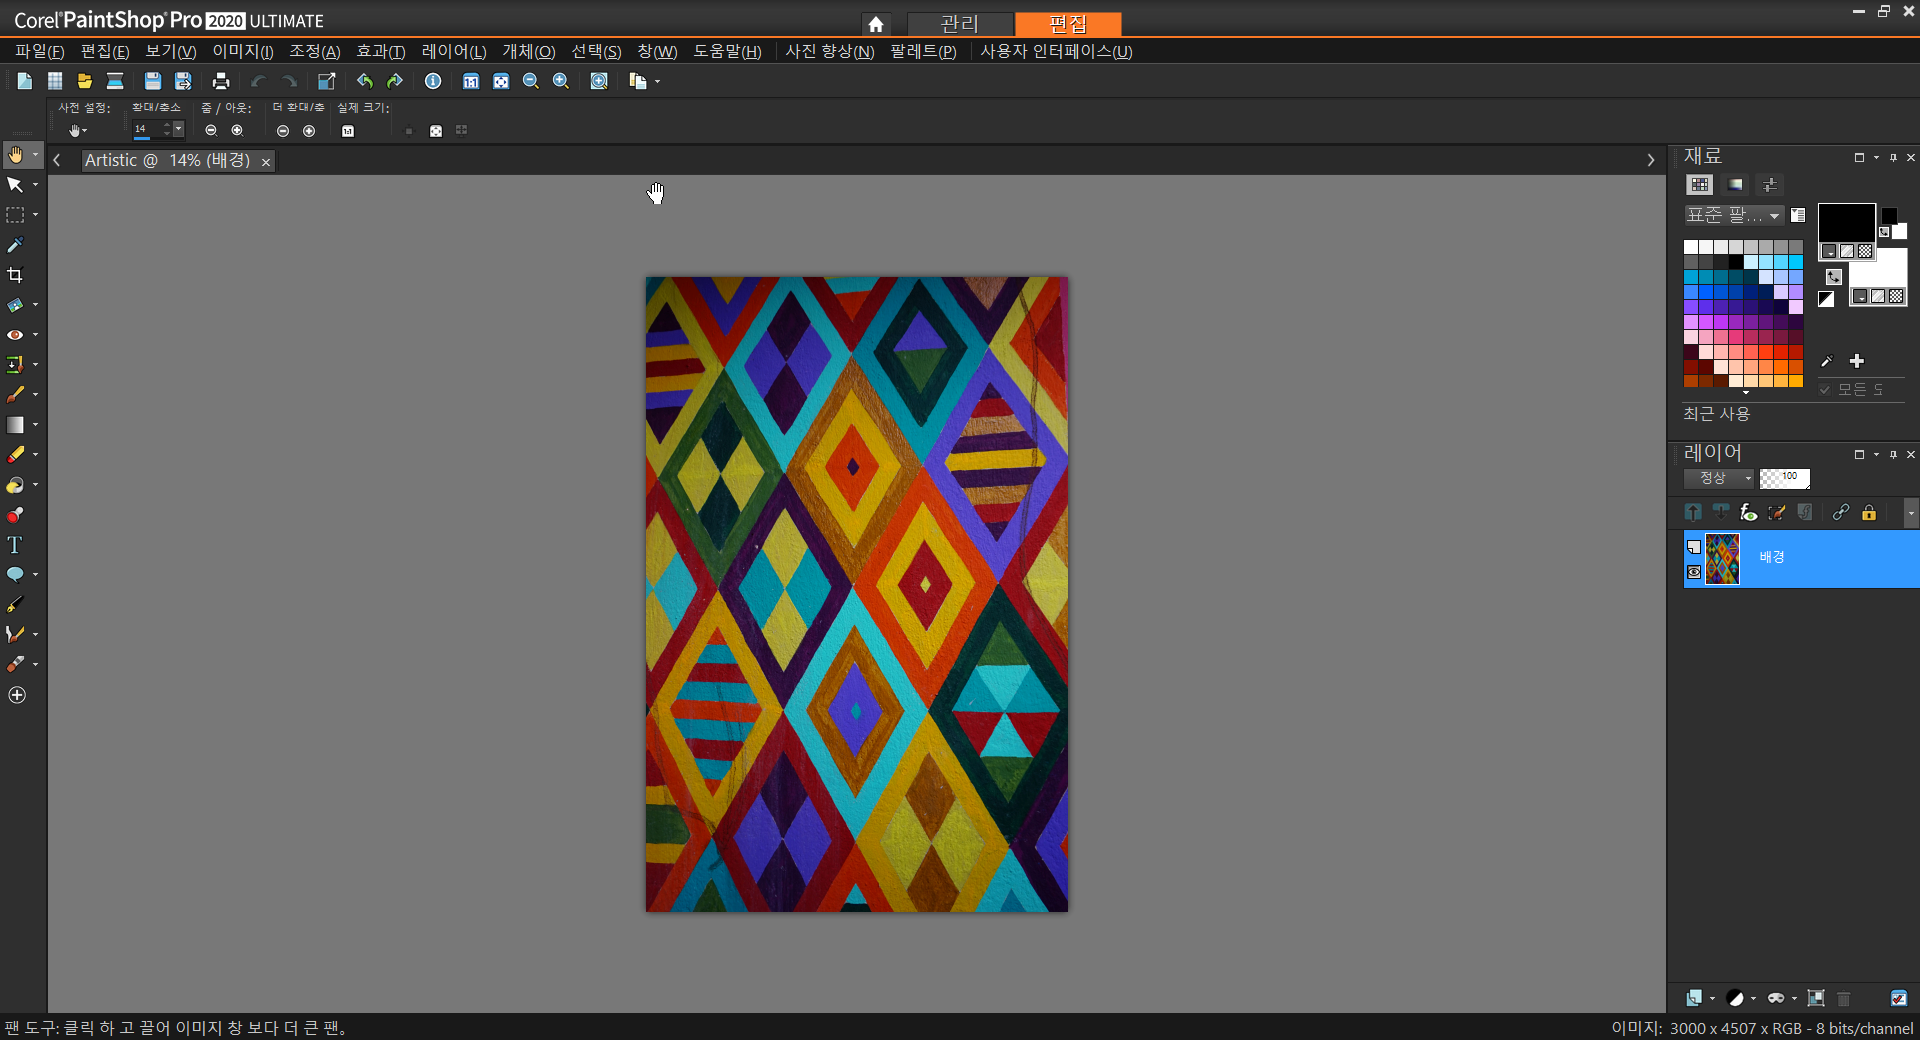Viewport: 1920px width, 1040px height.
Task: Expand the paste options dropdown arrow
Action: 657,82
